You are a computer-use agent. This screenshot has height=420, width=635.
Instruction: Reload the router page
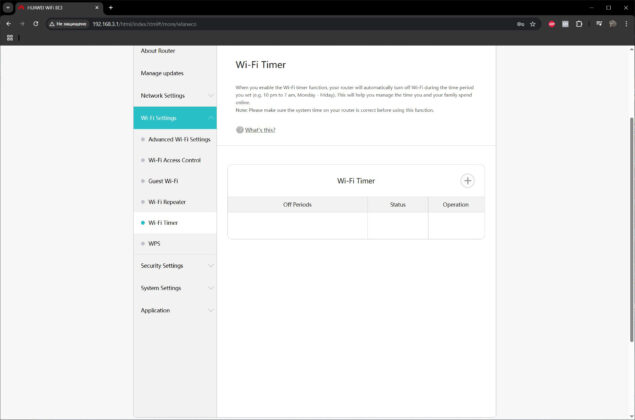[36, 24]
